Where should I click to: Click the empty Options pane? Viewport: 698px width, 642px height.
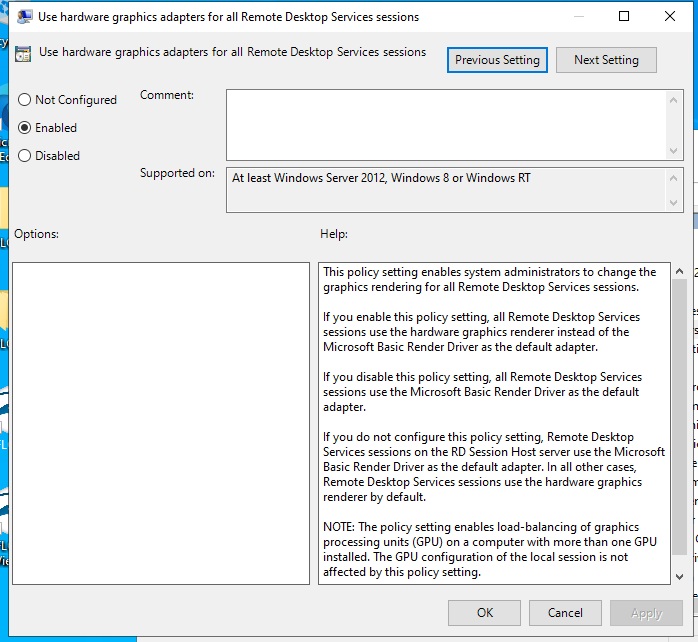point(161,423)
